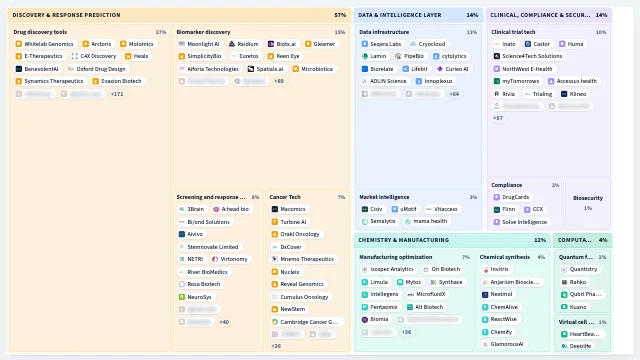This screenshot has width=640, height=360.
Task: Click the Cryocloud logo icon
Action: 413,44
